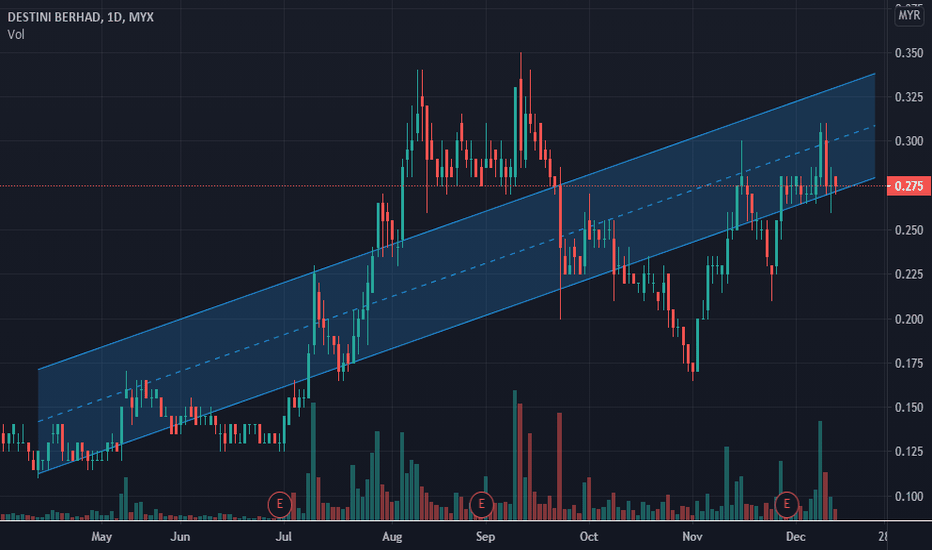Click the earnings E marker near September
932x550 pixels.
(x=481, y=504)
